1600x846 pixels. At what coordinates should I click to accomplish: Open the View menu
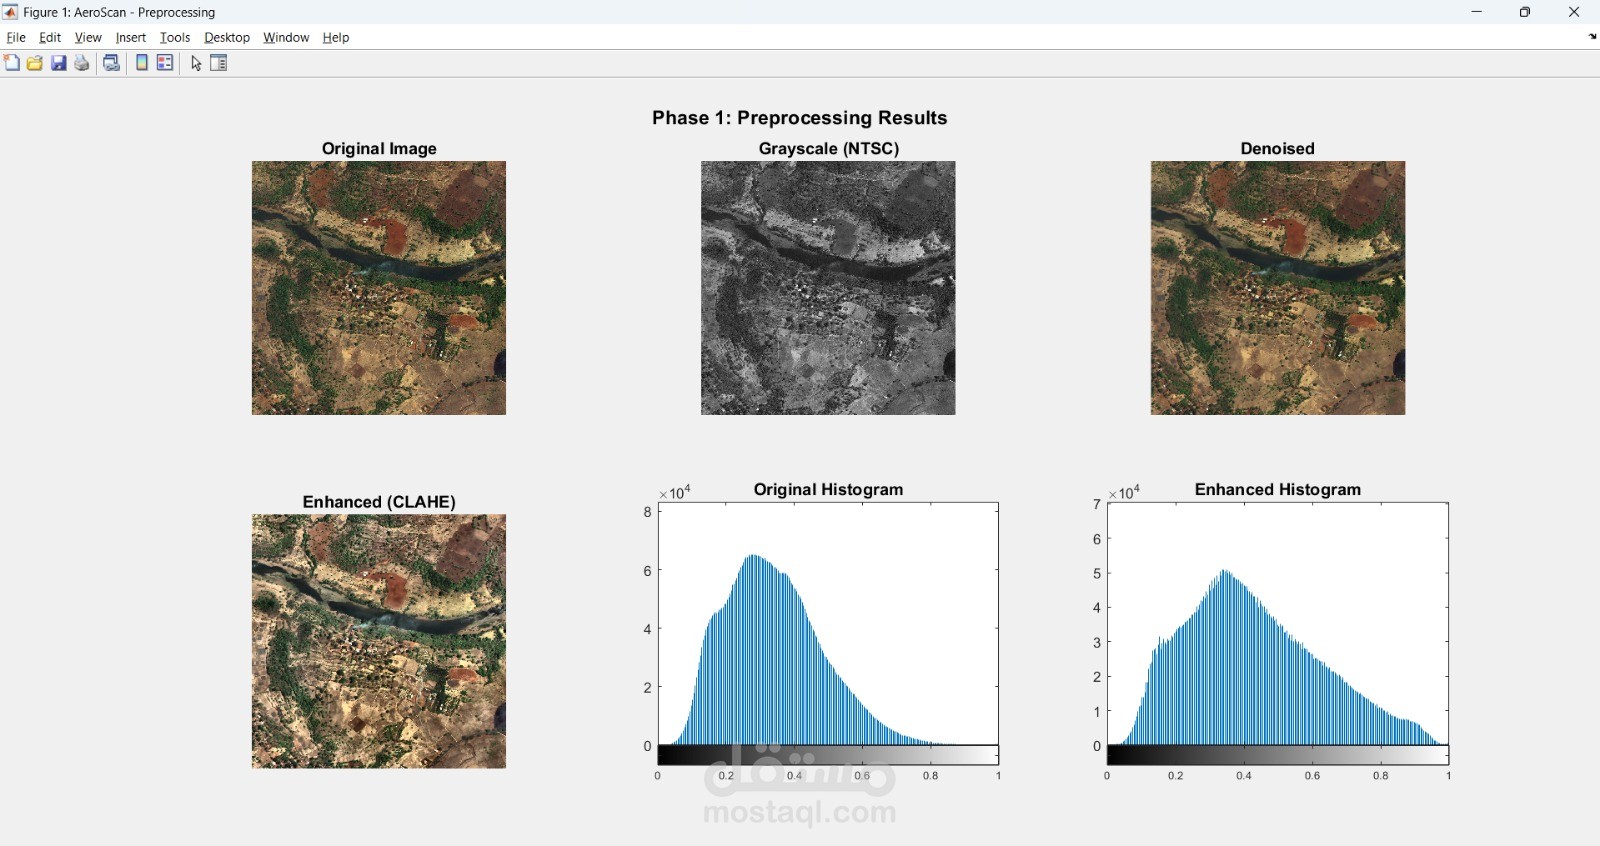(x=88, y=38)
